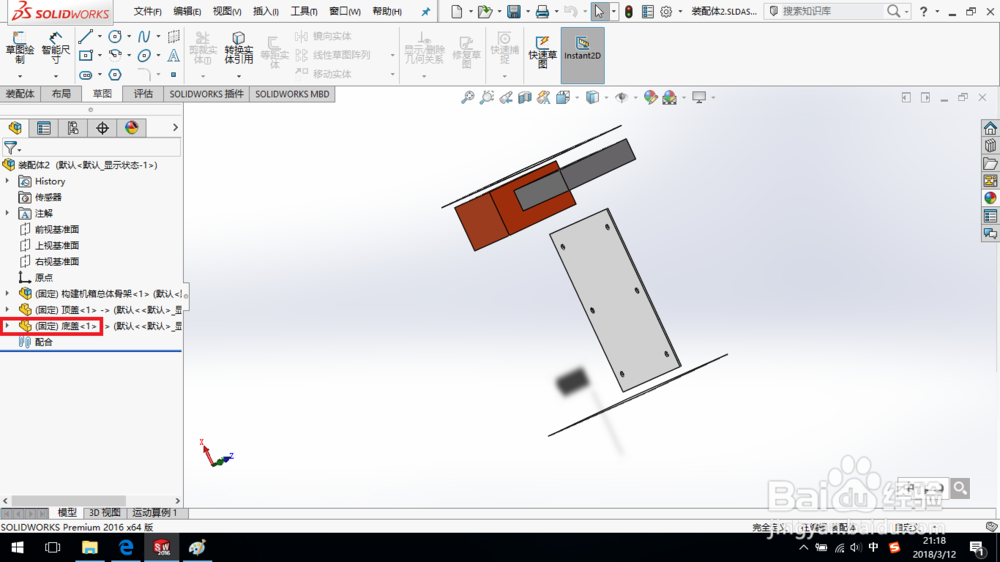Click the Open file icon
The width and height of the screenshot is (1000, 562).
coord(485,11)
